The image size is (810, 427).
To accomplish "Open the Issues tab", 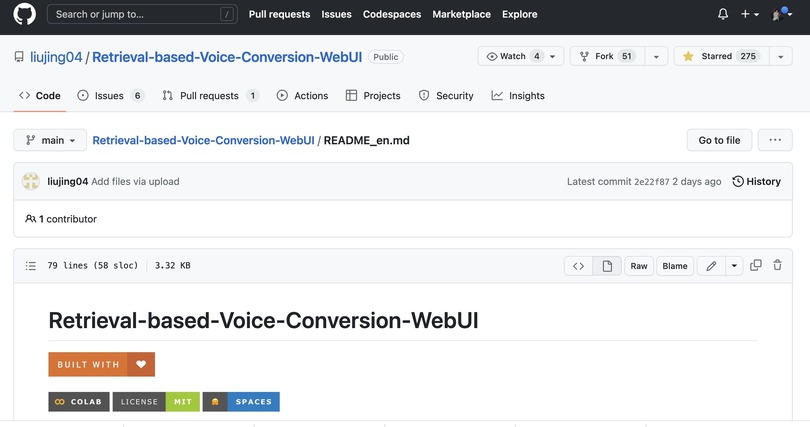I will (x=110, y=96).
